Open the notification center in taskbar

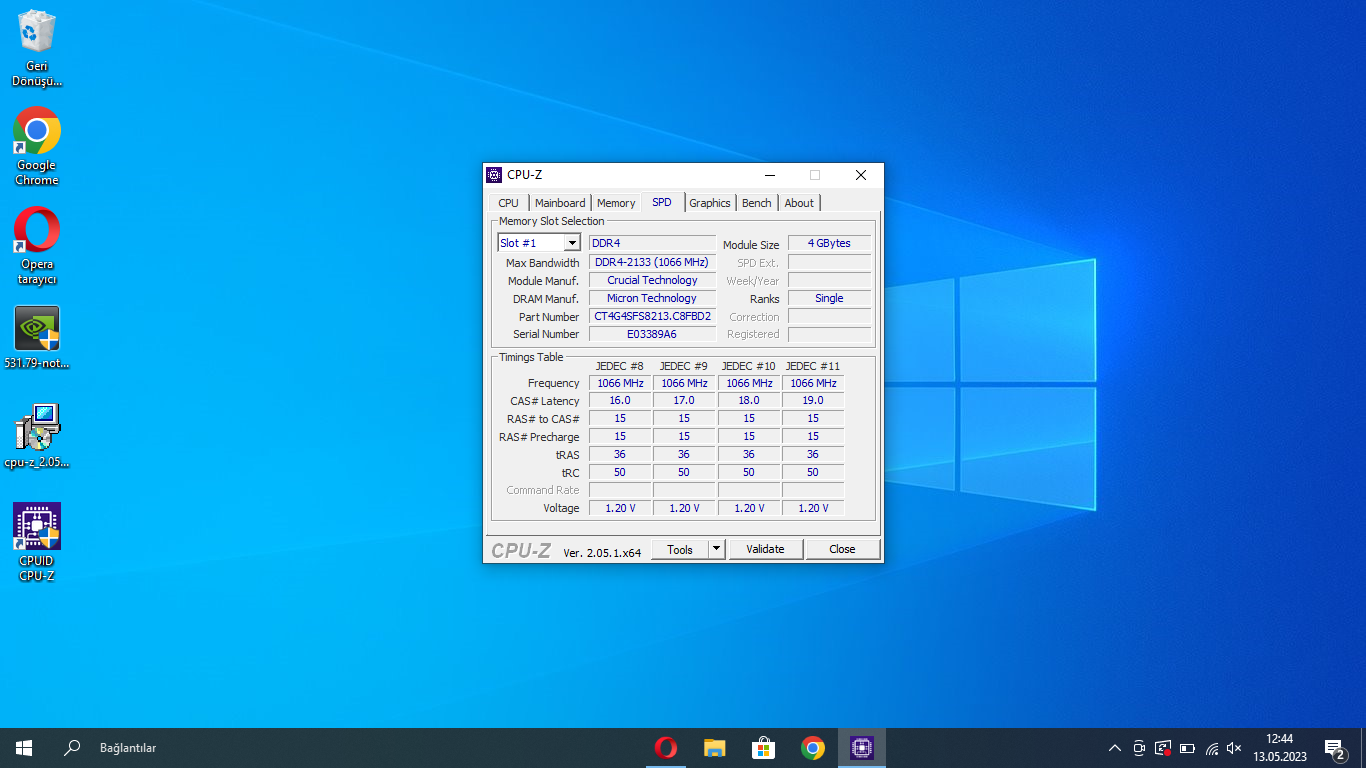(x=1334, y=748)
